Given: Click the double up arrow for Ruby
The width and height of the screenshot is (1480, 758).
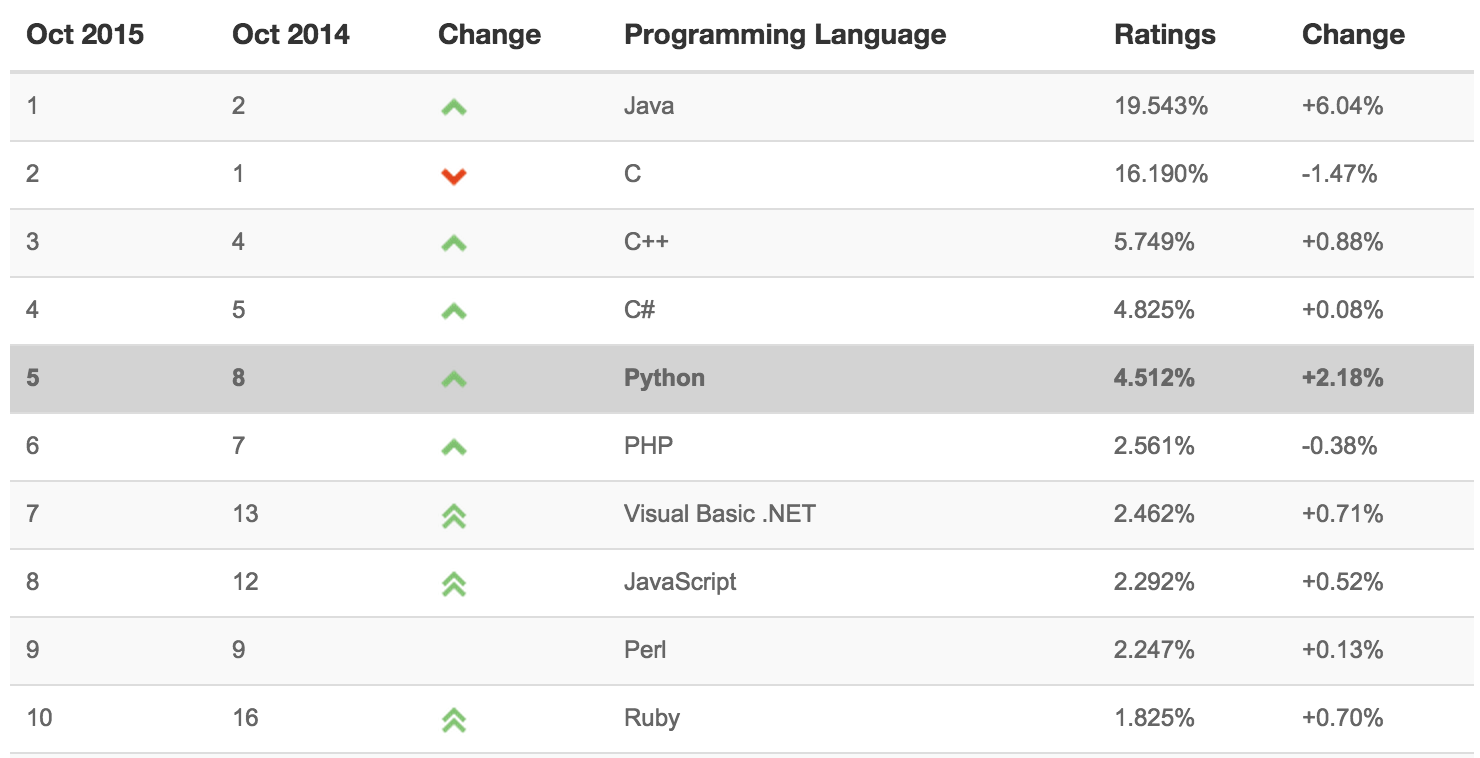Looking at the screenshot, I should (453, 720).
